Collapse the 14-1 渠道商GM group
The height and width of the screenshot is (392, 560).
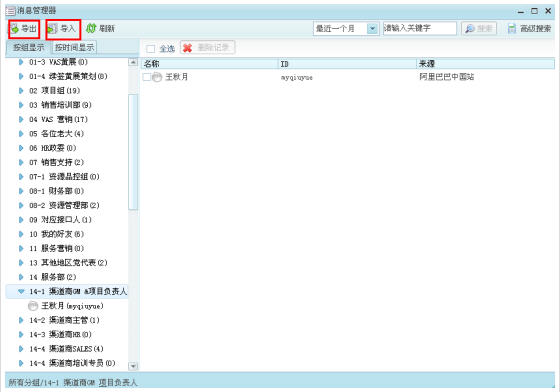[21, 291]
